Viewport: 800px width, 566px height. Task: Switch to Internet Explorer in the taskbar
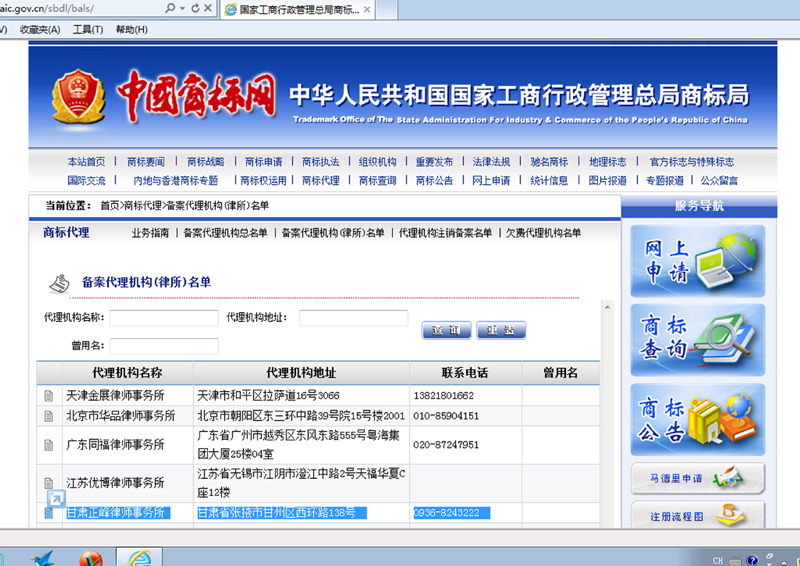pyautogui.click(x=139, y=557)
